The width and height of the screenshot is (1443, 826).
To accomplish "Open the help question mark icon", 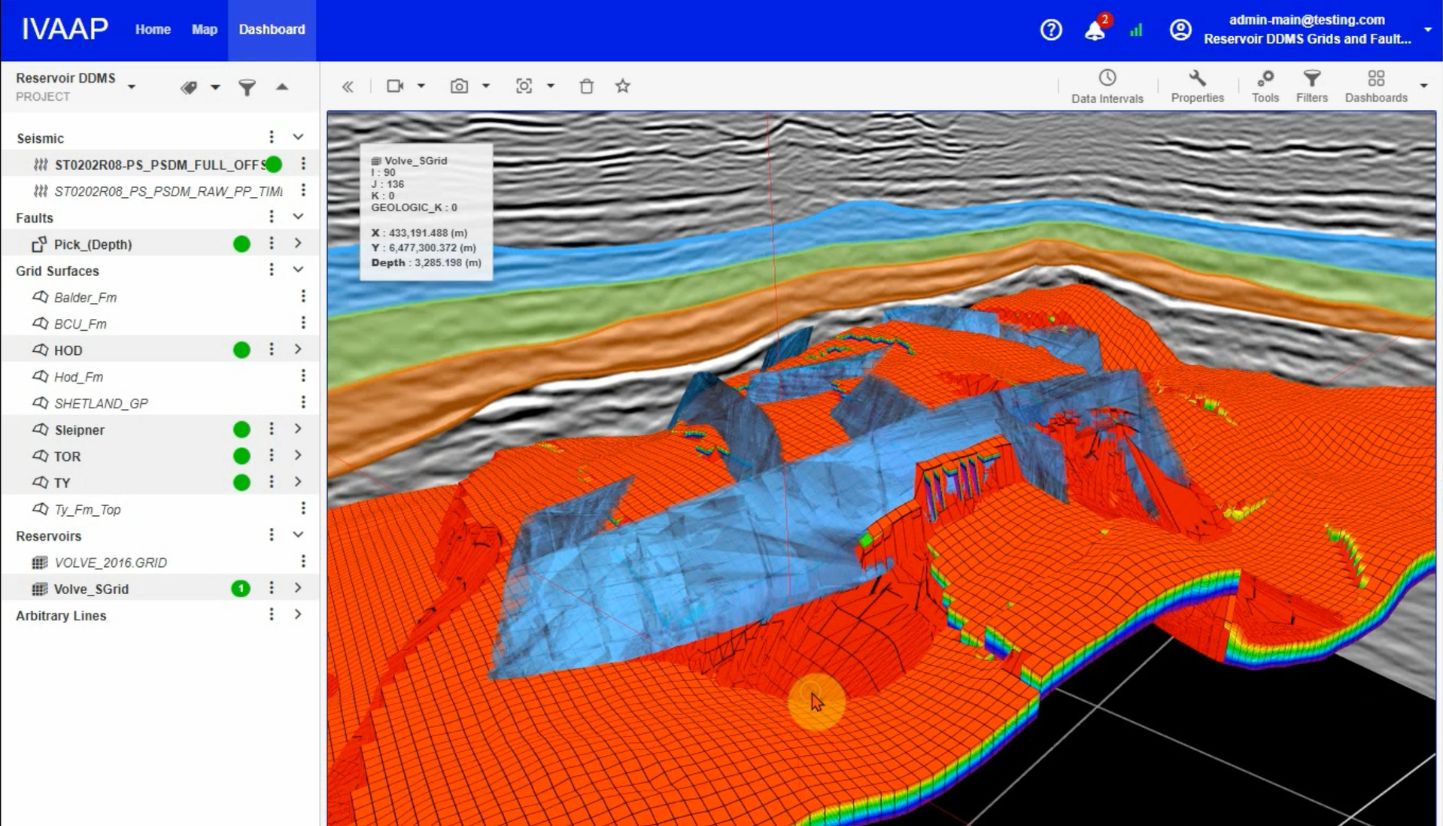I will pyautogui.click(x=1051, y=30).
